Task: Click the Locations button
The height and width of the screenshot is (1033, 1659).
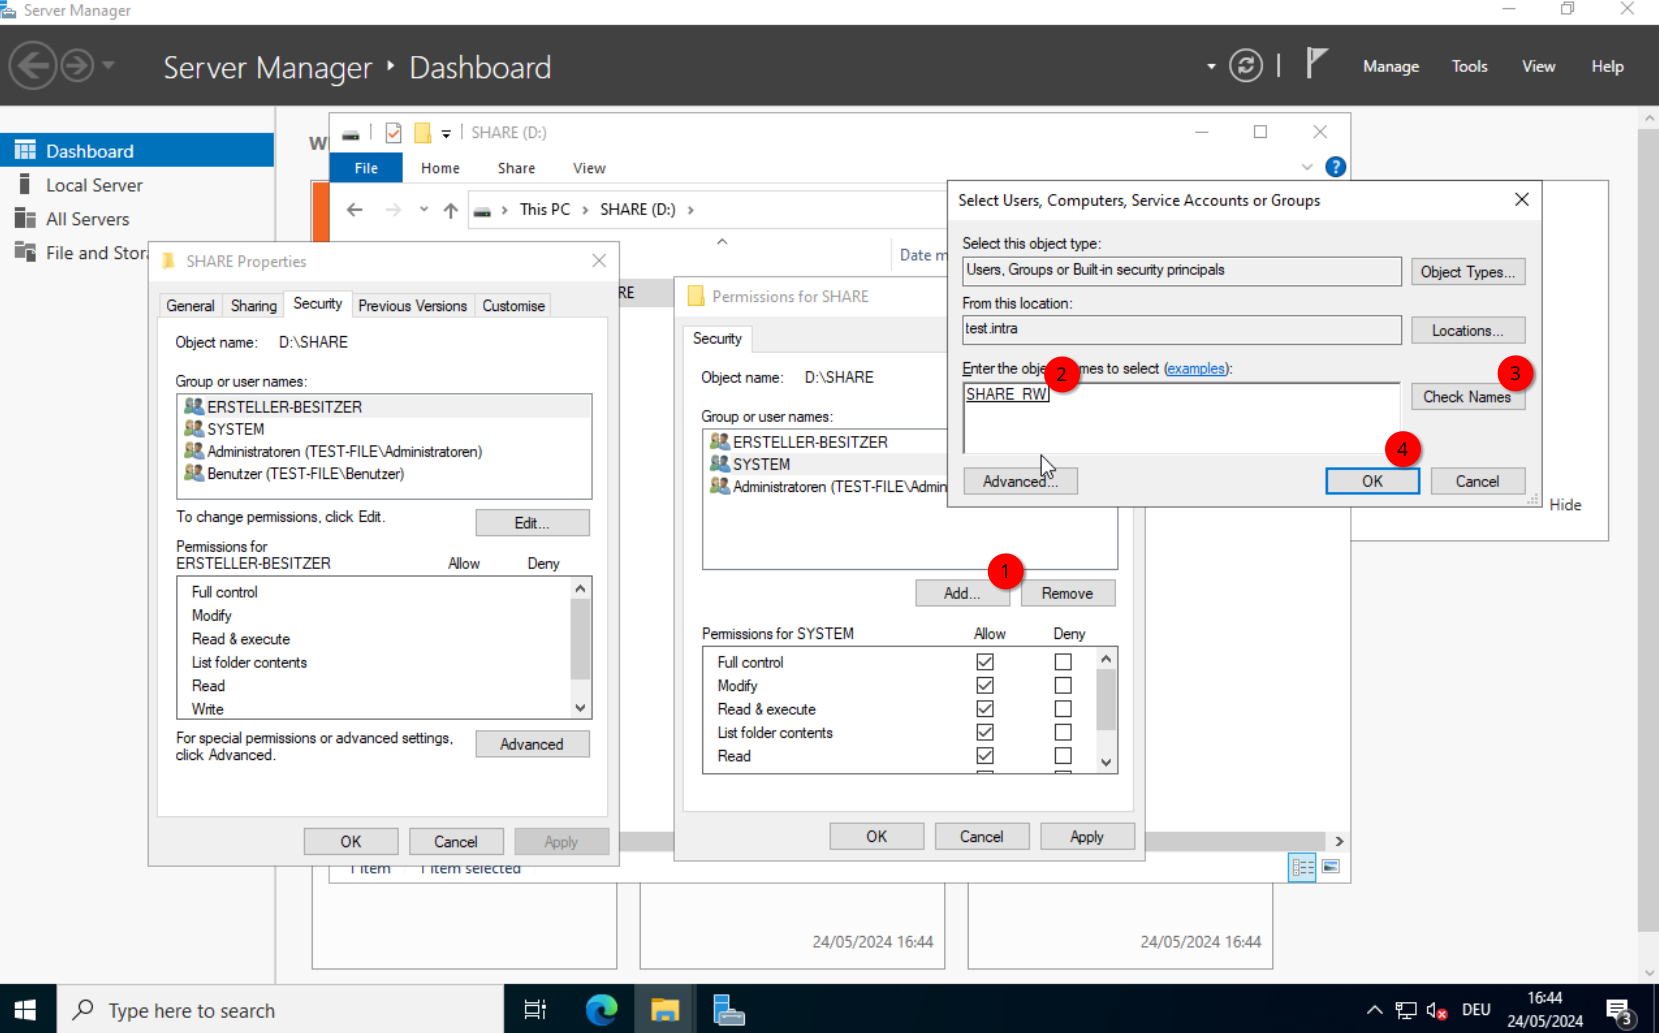Action: coord(1468,330)
